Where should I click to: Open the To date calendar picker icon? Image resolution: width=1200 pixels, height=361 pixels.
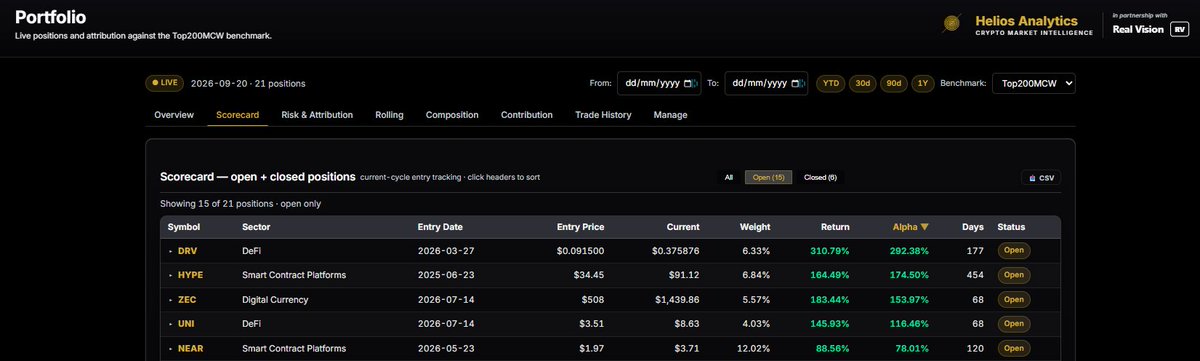click(x=796, y=83)
